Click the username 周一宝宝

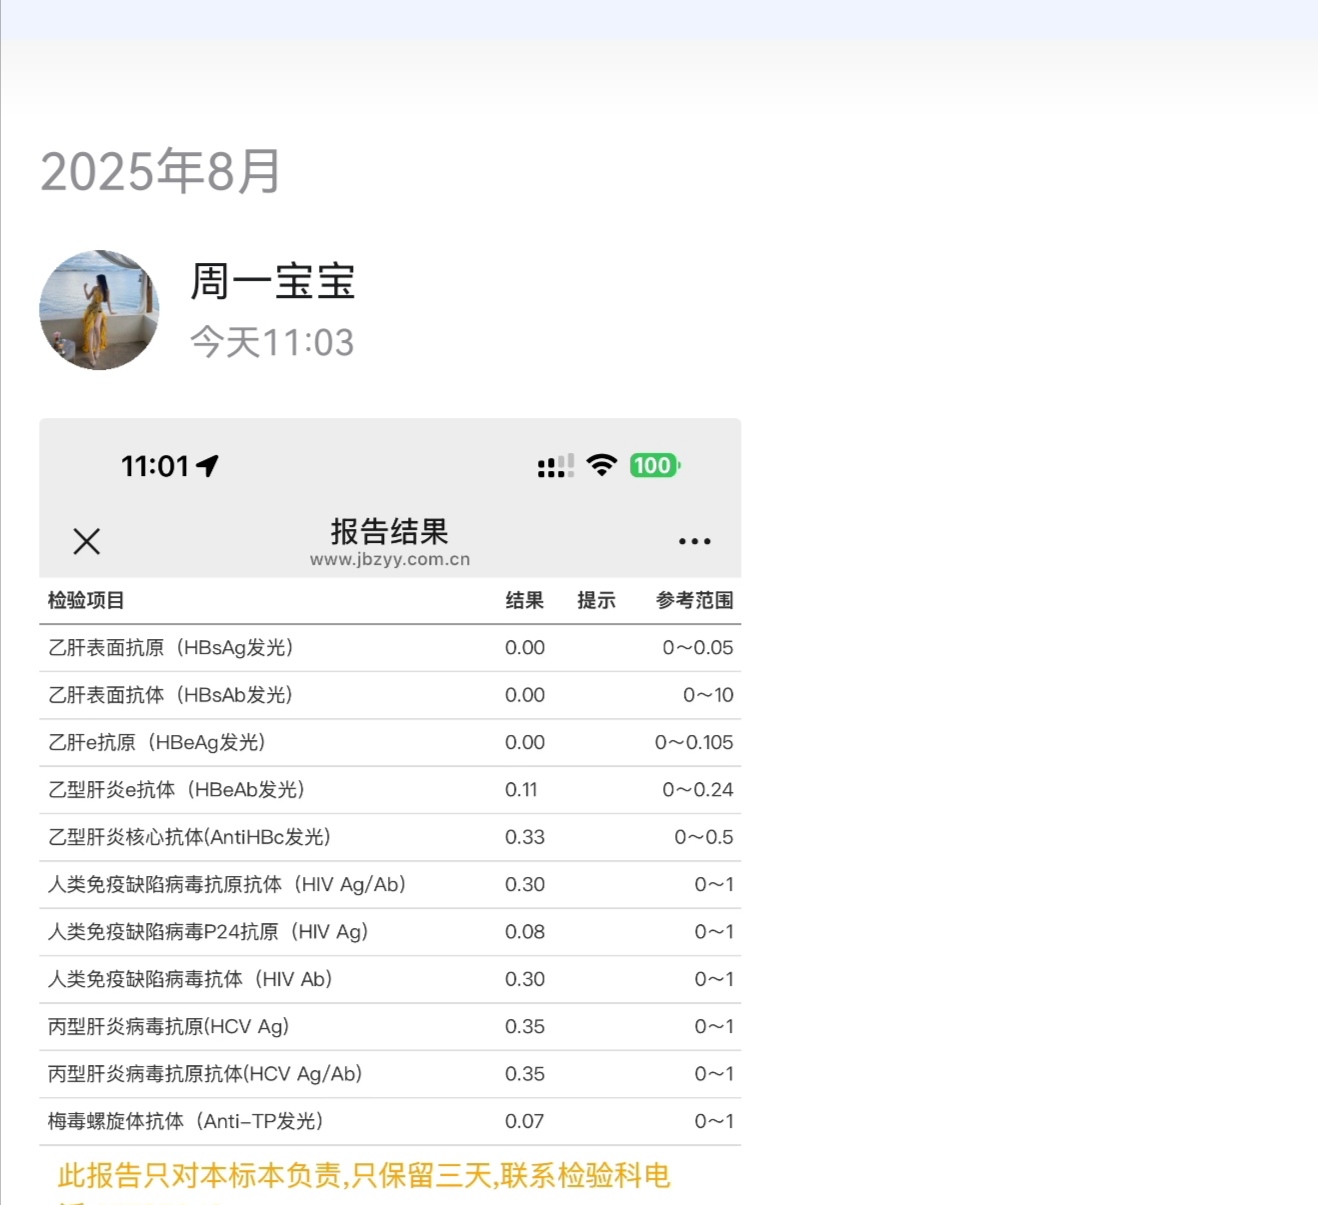pos(272,281)
